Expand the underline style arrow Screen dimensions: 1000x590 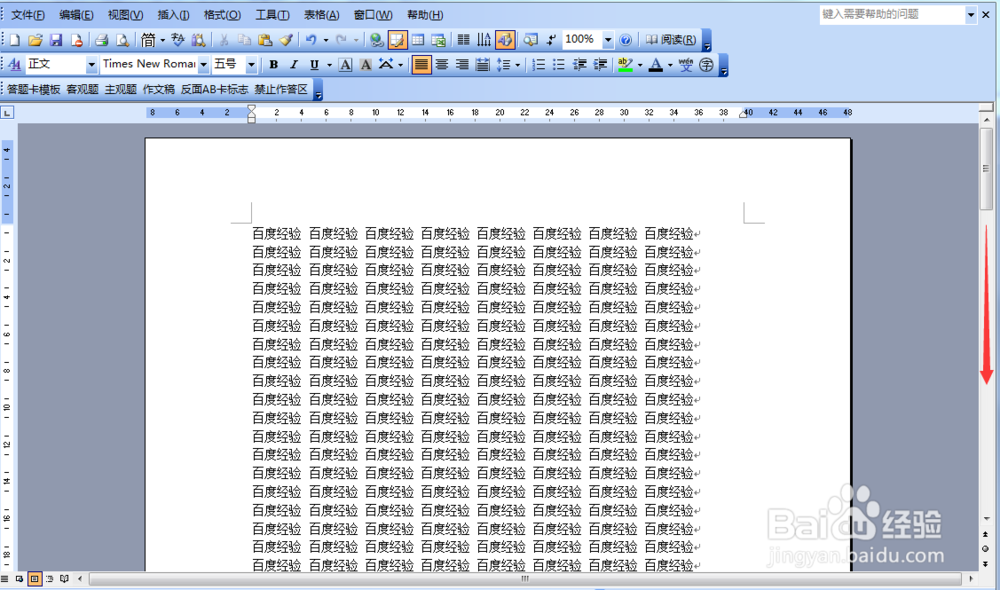329,64
